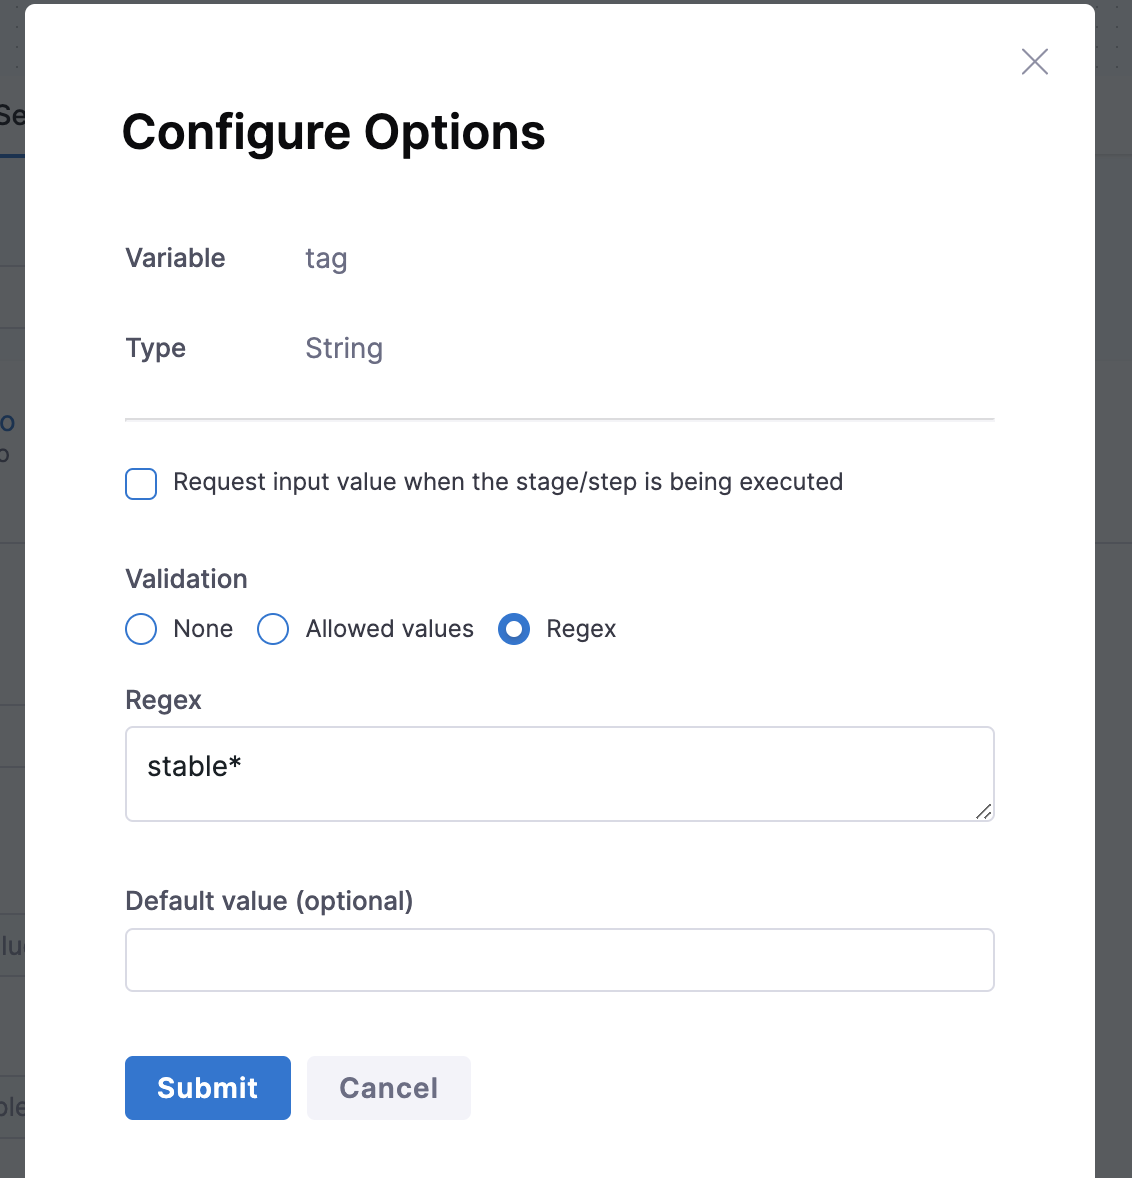The width and height of the screenshot is (1132, 1178).
Task: Click the 'String' type value
Action: tap(344, 349)
